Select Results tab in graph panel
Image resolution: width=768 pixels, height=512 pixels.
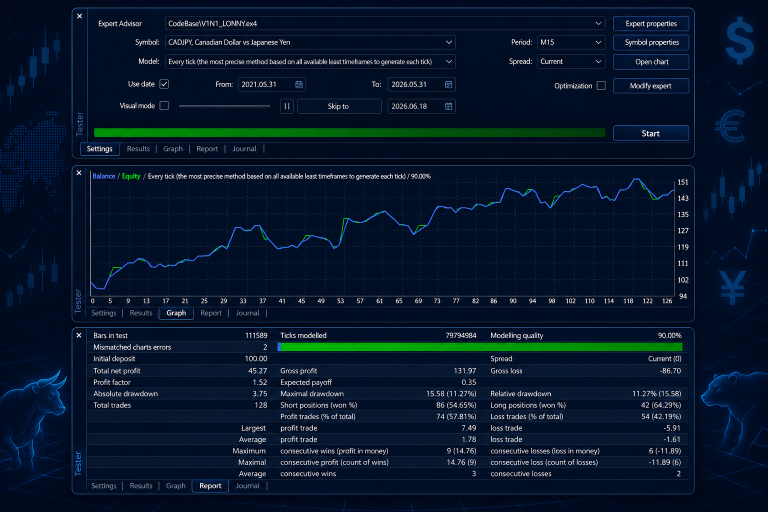[x=141, y=313]
